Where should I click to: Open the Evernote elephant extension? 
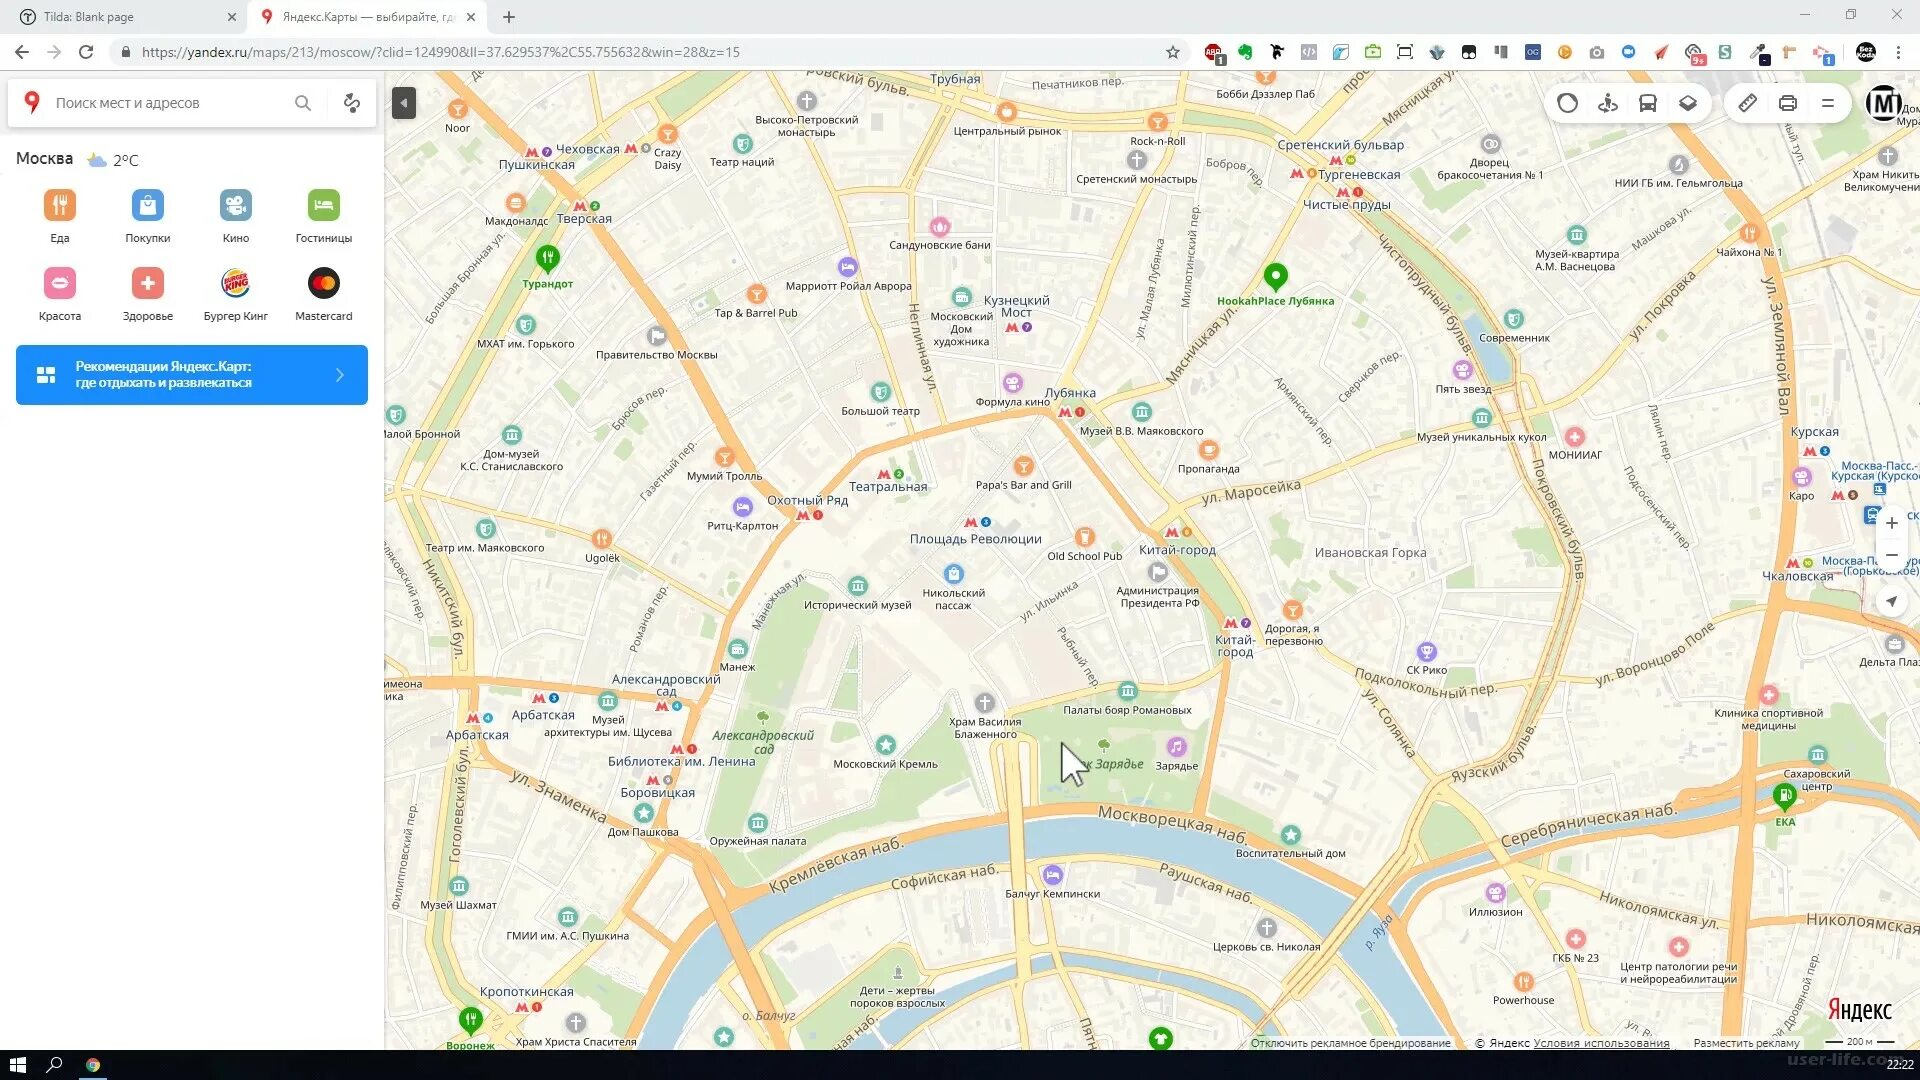1245,52
